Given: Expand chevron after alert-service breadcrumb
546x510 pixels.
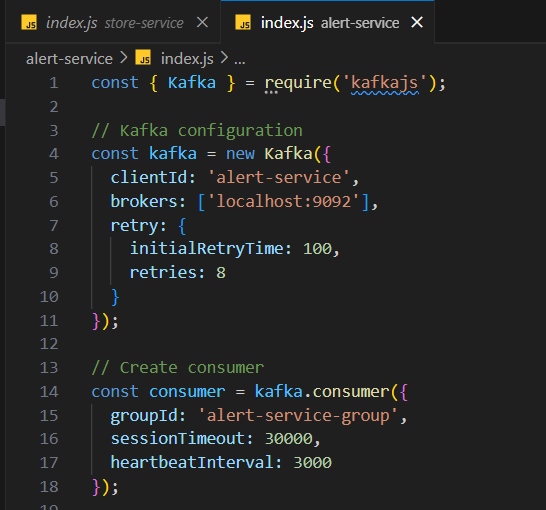Looking at the screenshot, I should click(124, 58).
